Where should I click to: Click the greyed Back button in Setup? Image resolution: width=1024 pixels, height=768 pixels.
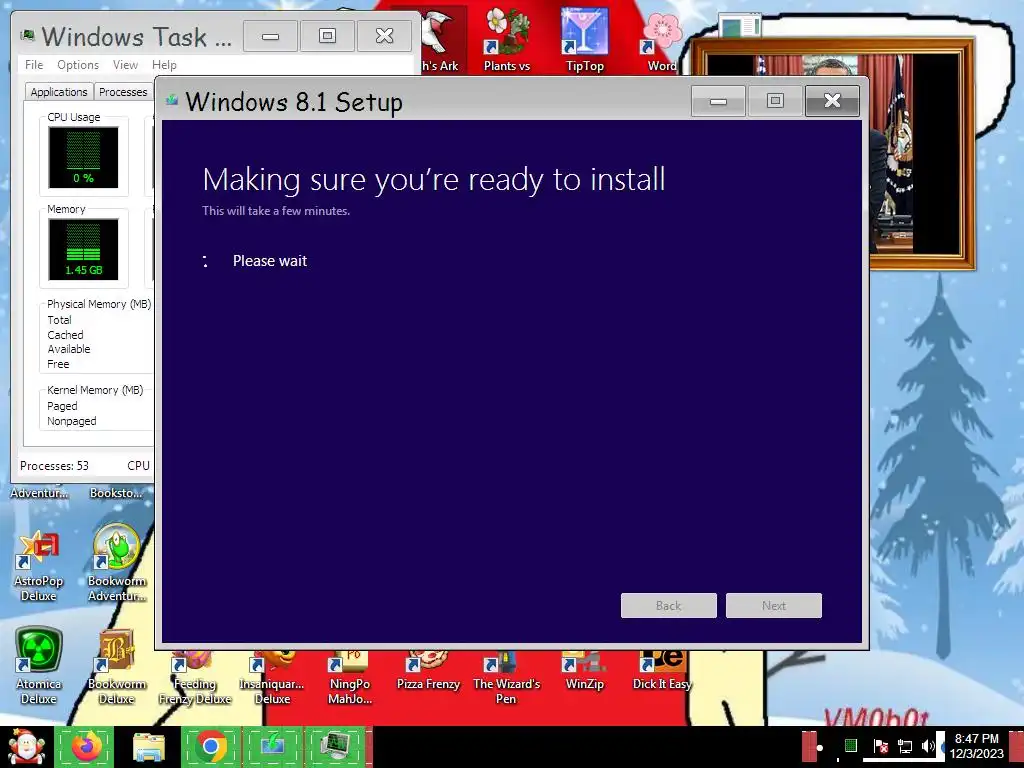[668, 605]
